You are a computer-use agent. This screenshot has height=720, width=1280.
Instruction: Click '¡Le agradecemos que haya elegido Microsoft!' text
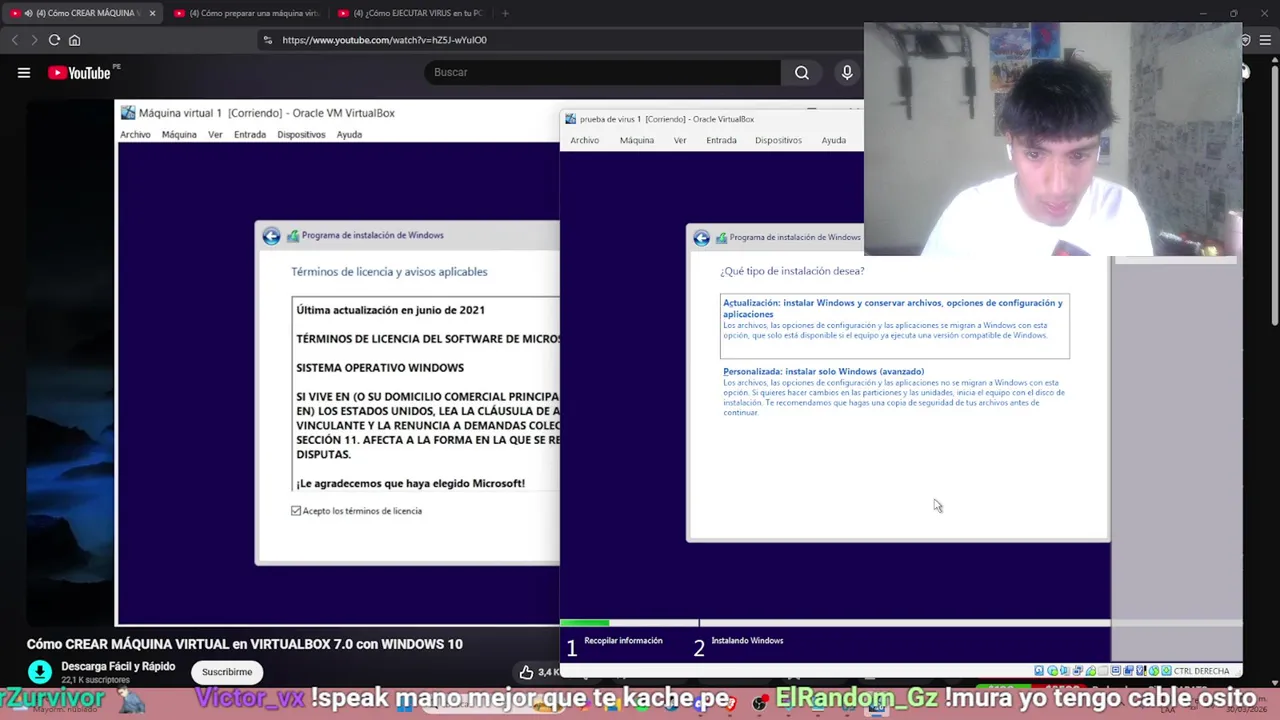point(410,484)
